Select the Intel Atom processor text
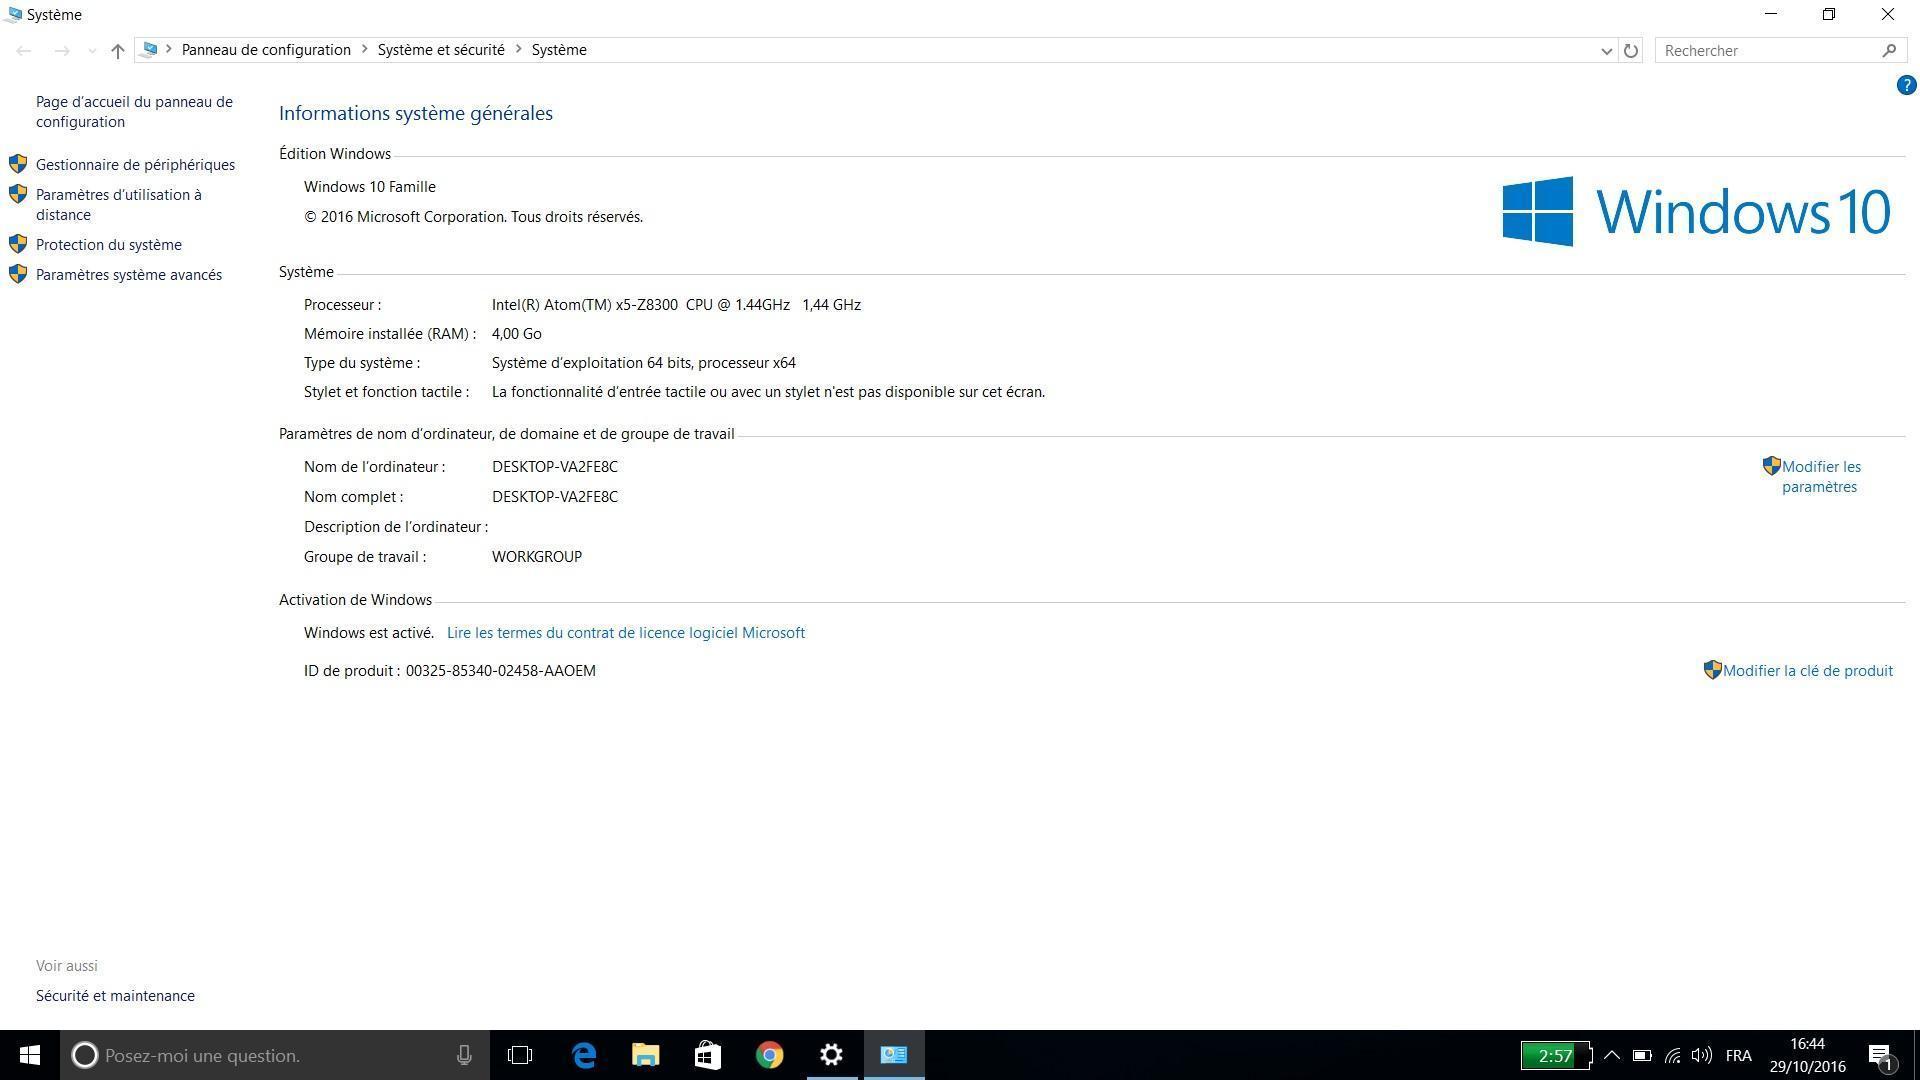Screen dimensions: 1920x1080 (676, 305)
